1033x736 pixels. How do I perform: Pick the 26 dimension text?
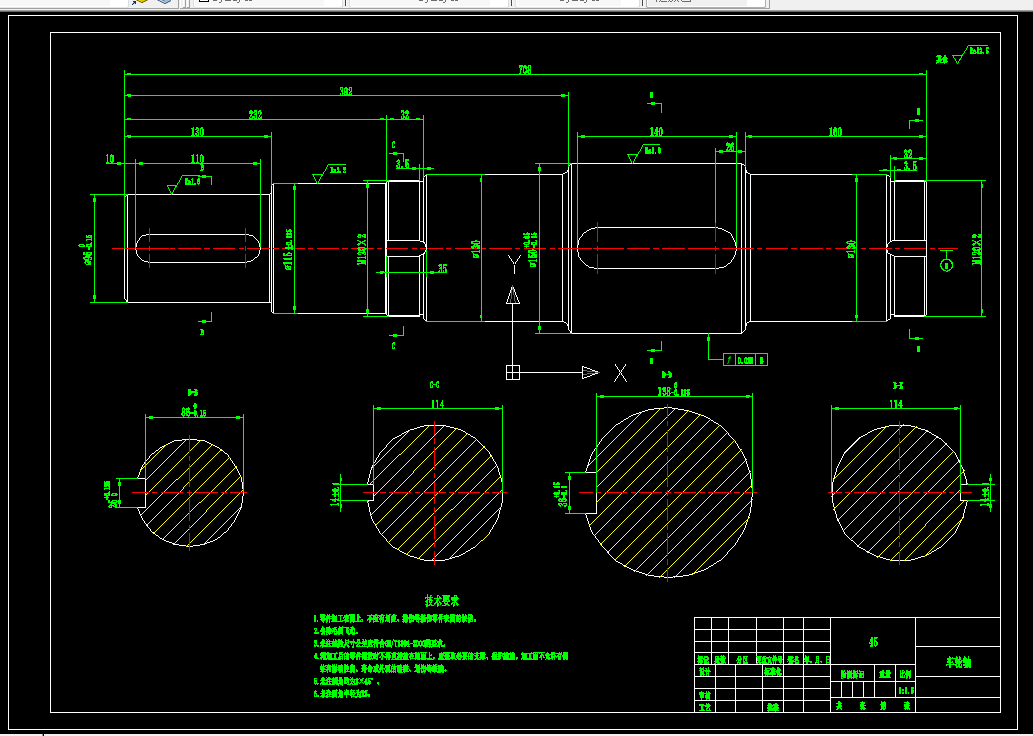pyautogui.click(x=730, y=147)
